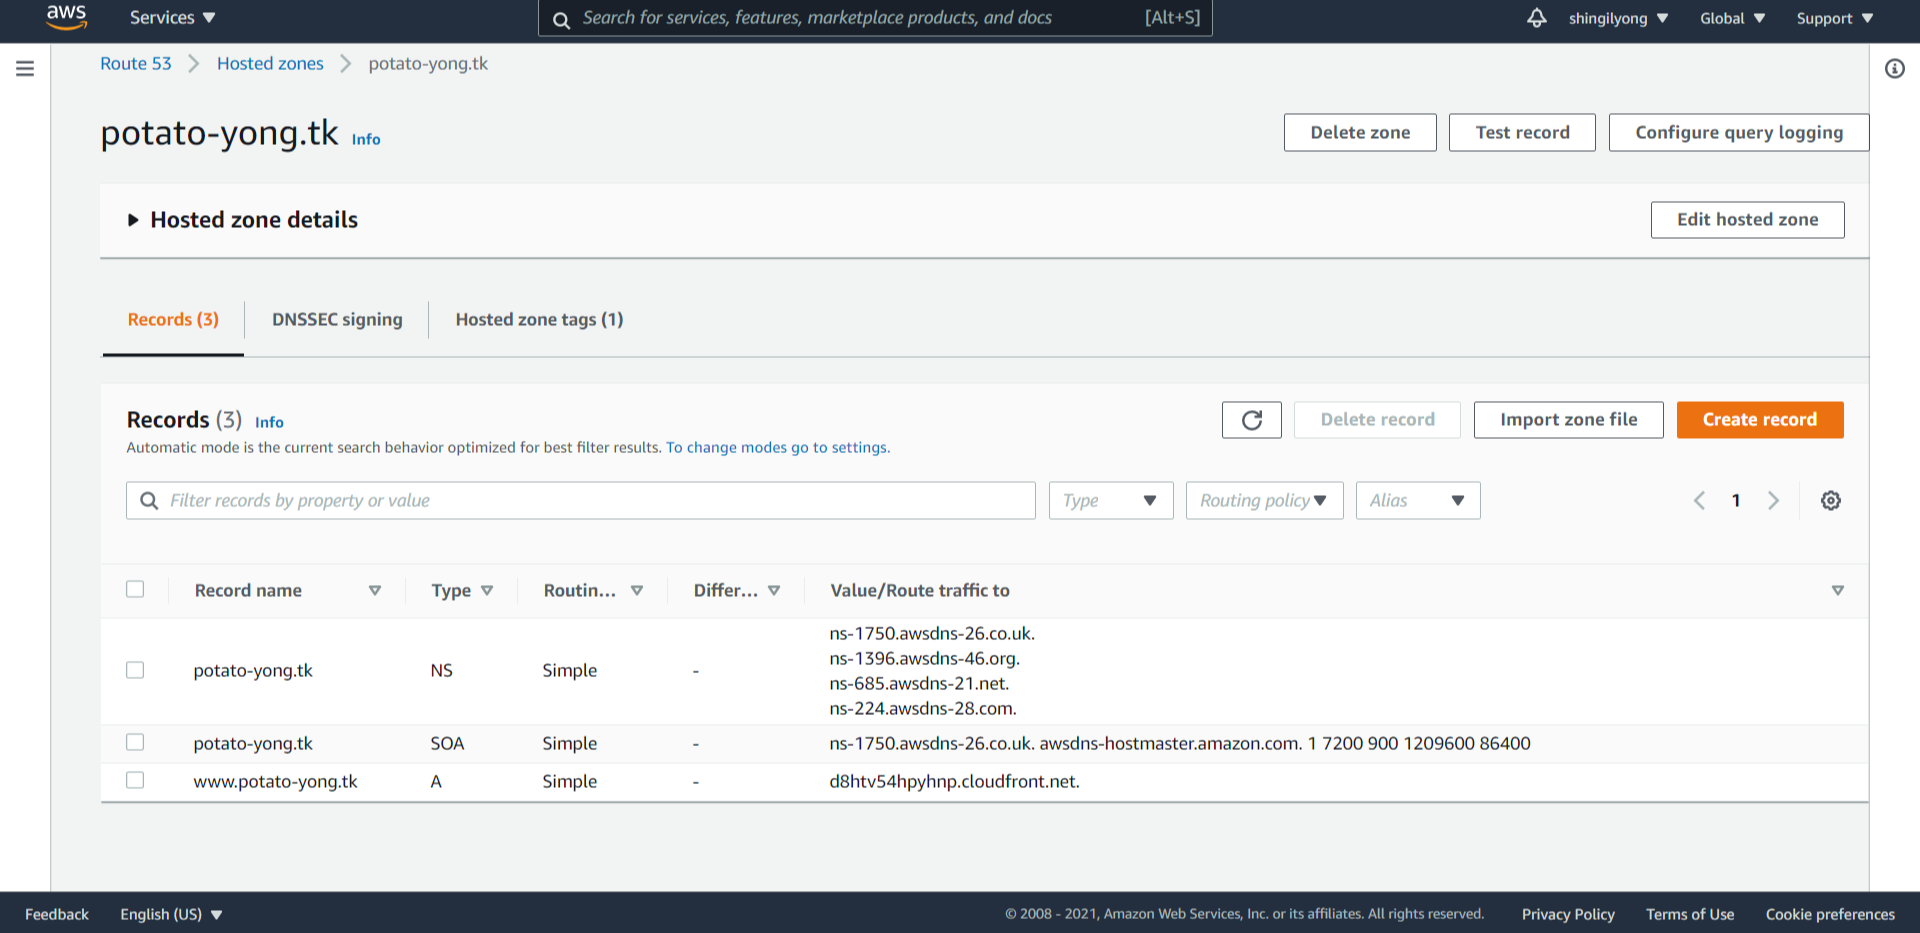Viewport: 1920px width, 933px height.
Task: Switch to the DNSSEC signing tab
Action: 337,320
